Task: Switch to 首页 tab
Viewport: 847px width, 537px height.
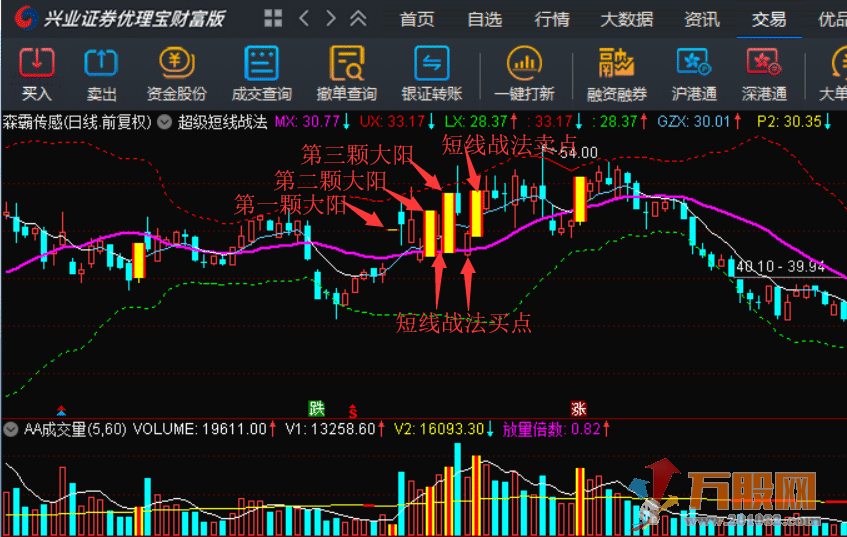Action: (417, 19)
